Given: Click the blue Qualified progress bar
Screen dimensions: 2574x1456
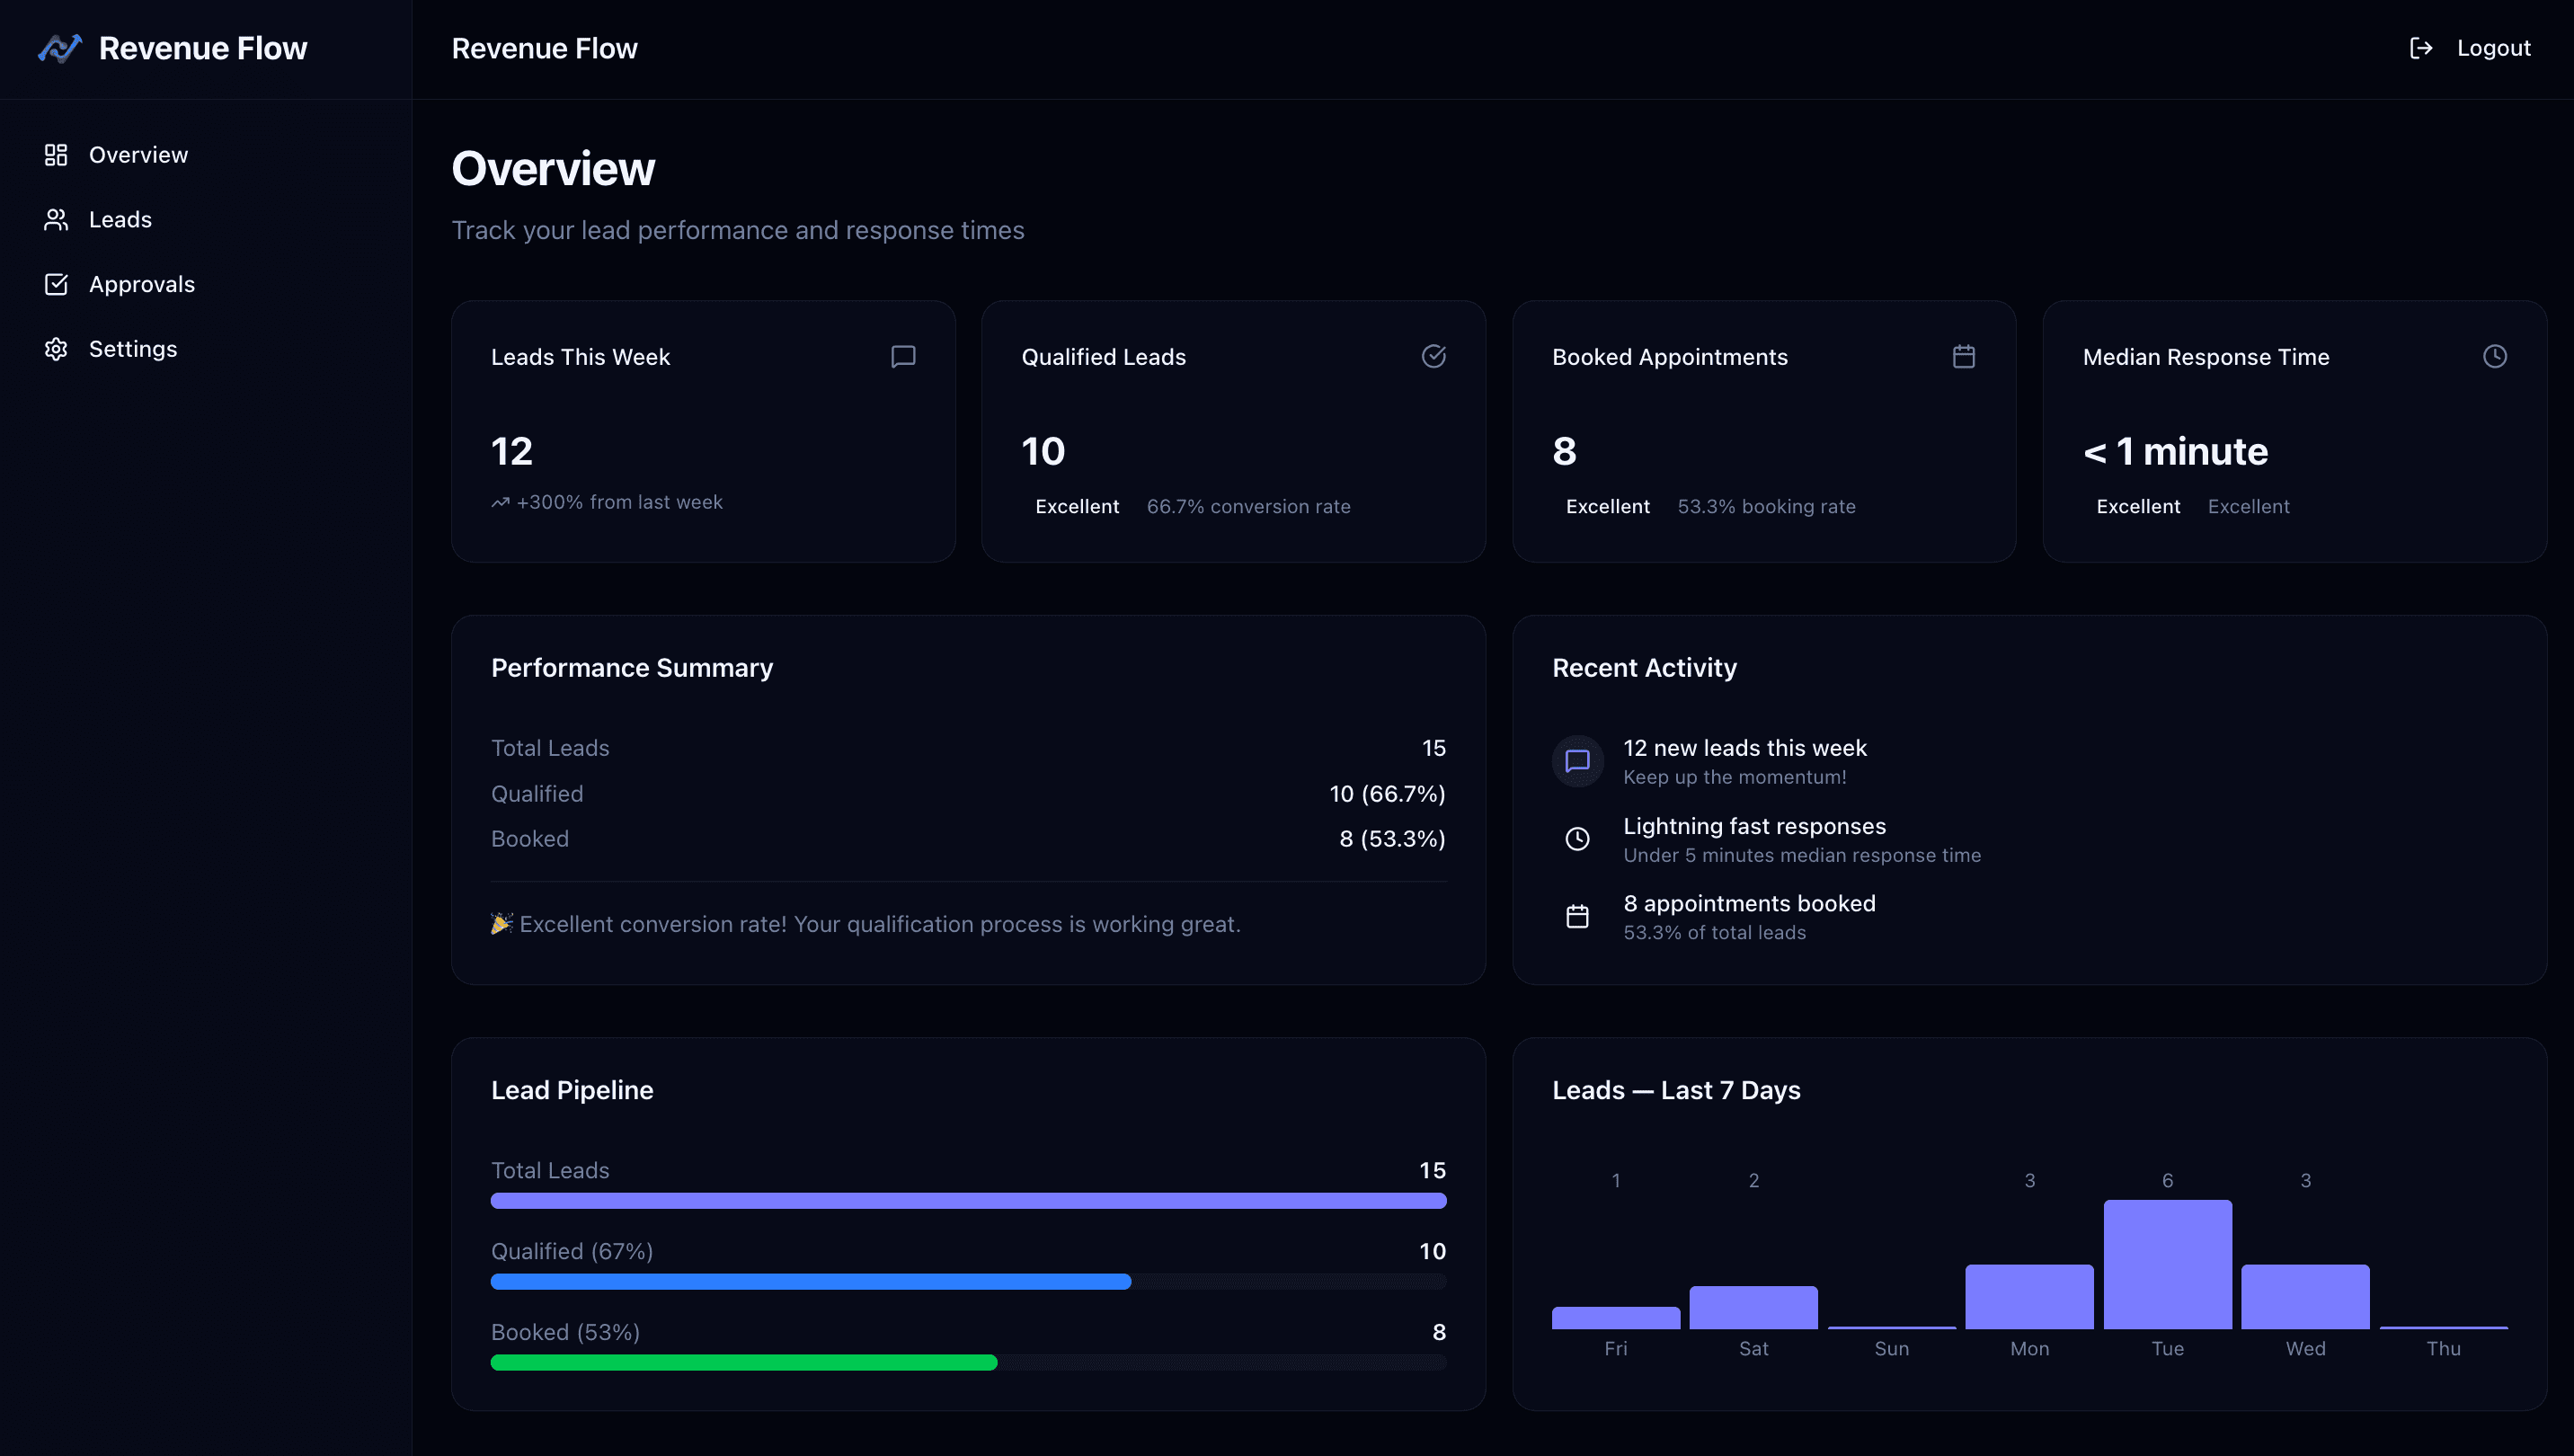Looking at the screenshot, I should (x=810, y=1281).
